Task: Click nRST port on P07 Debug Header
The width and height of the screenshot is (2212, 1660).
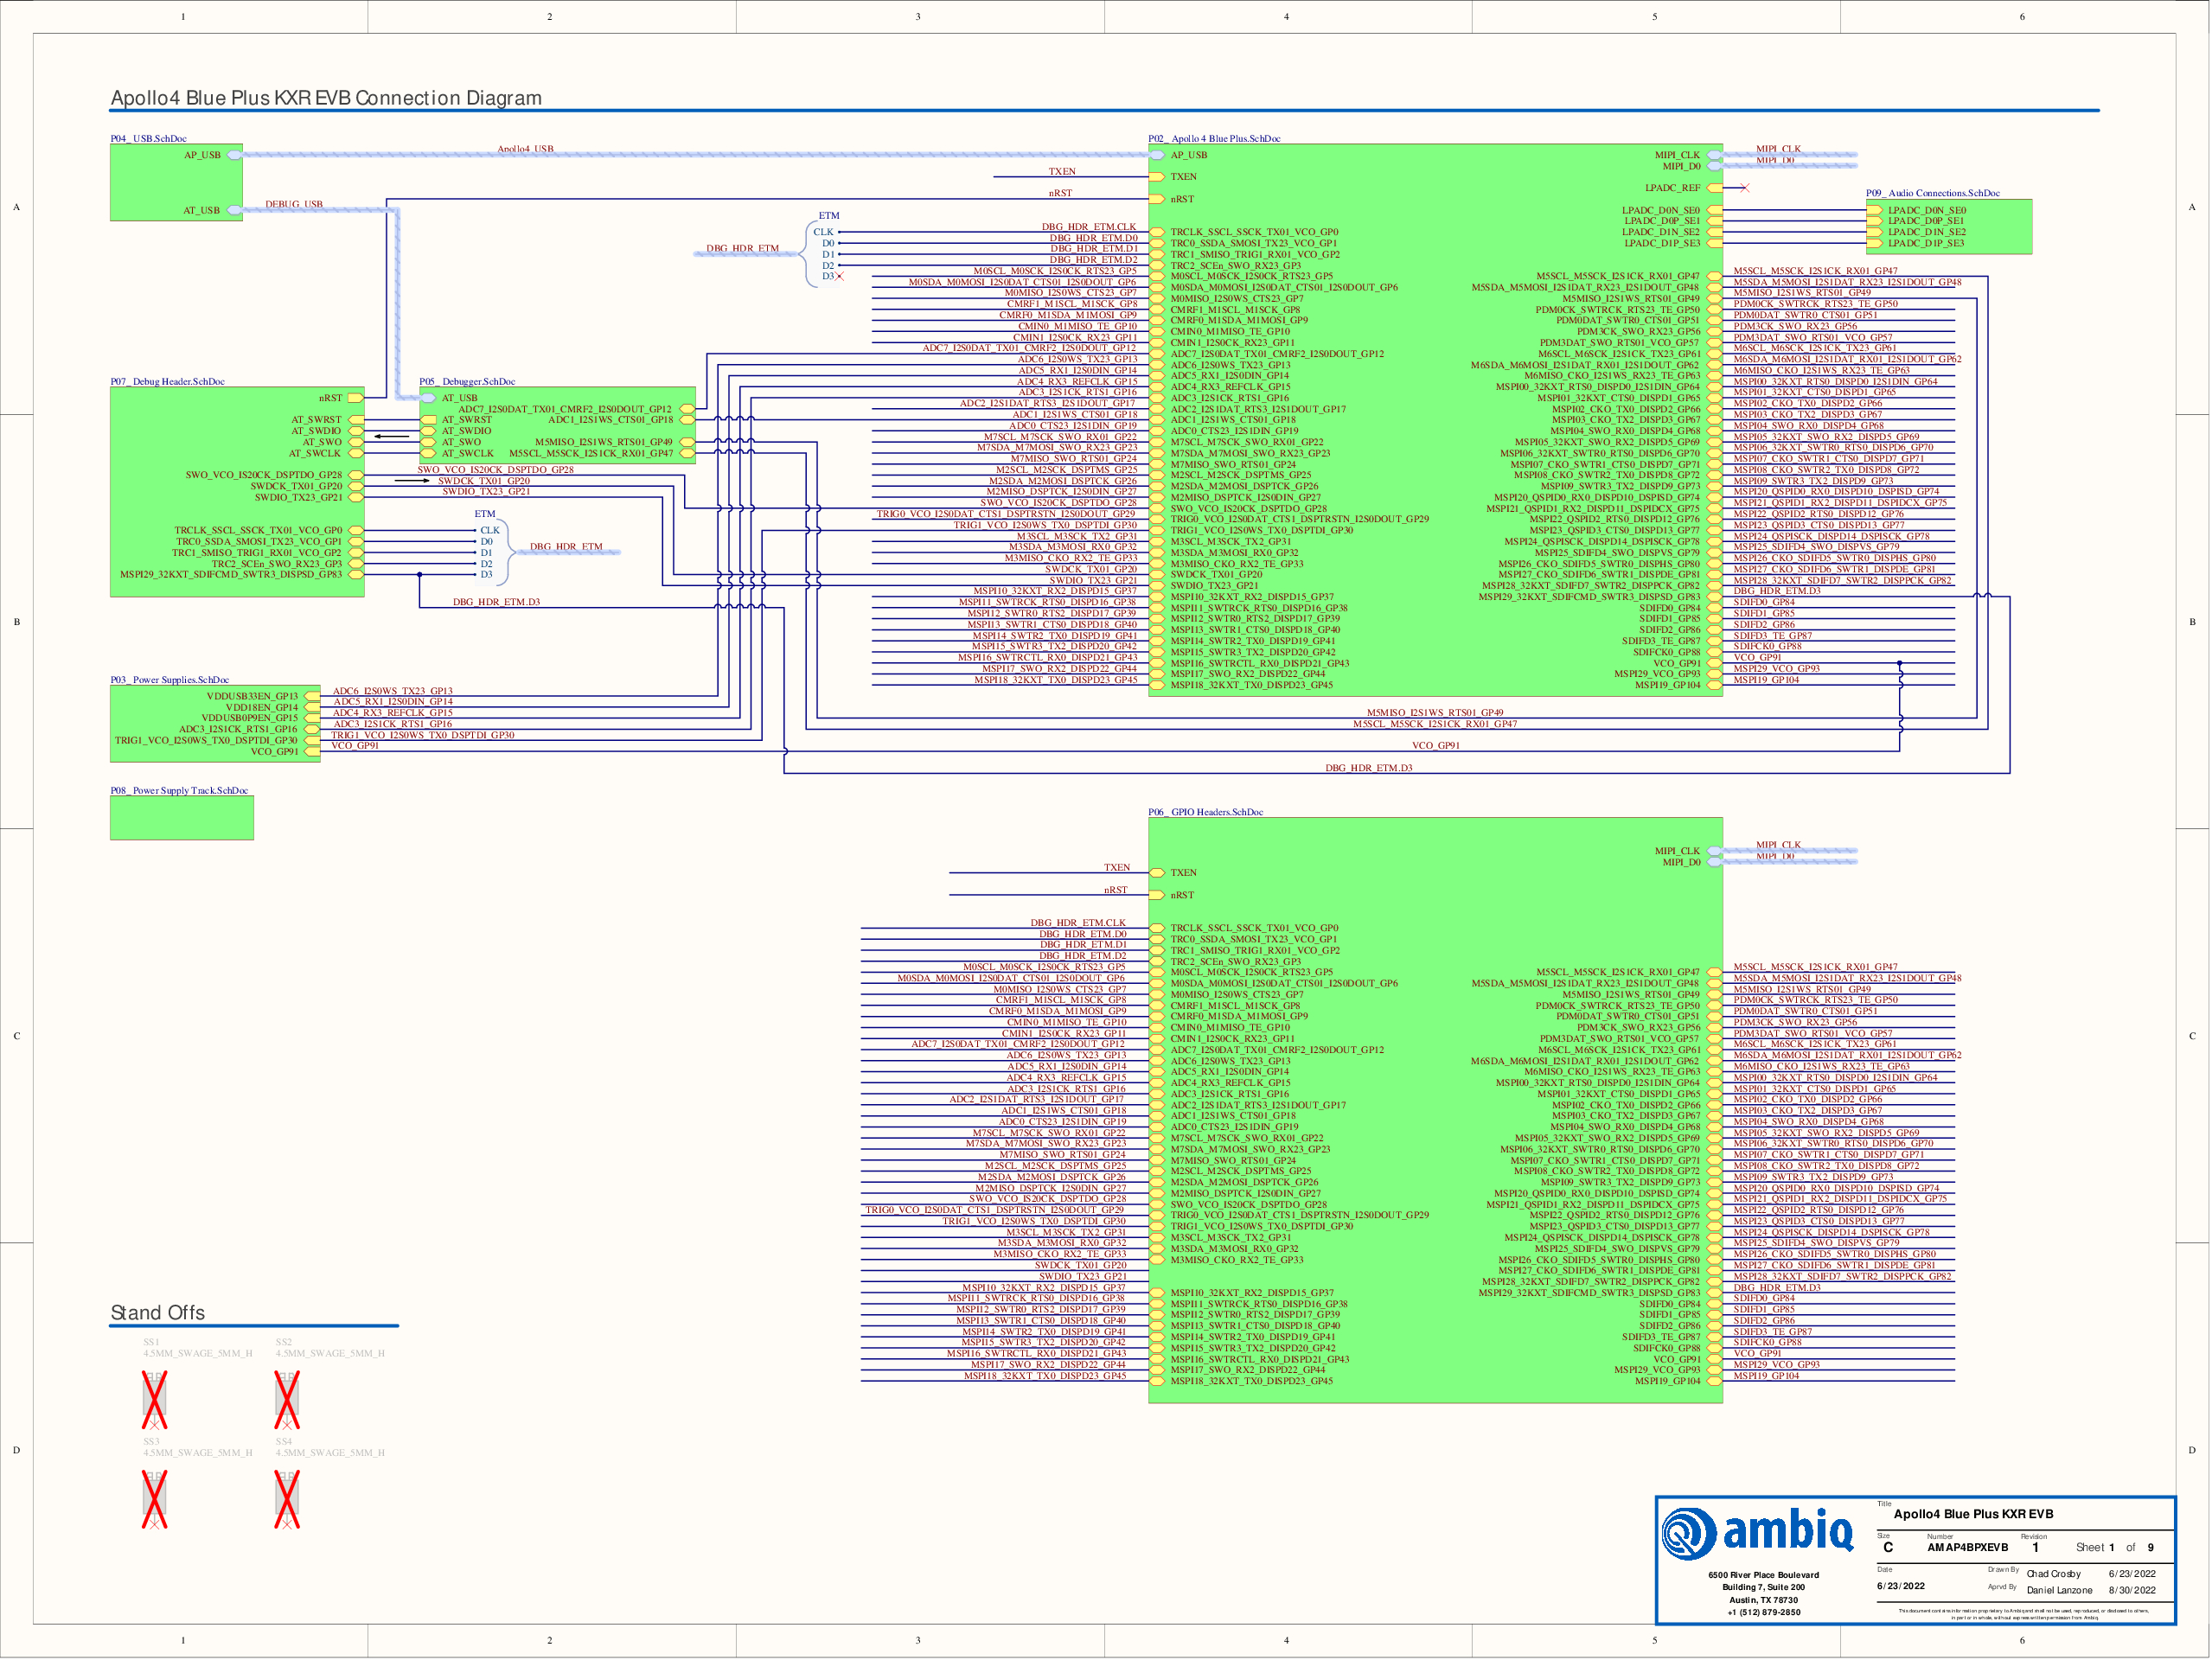Action: click(355, 398)
